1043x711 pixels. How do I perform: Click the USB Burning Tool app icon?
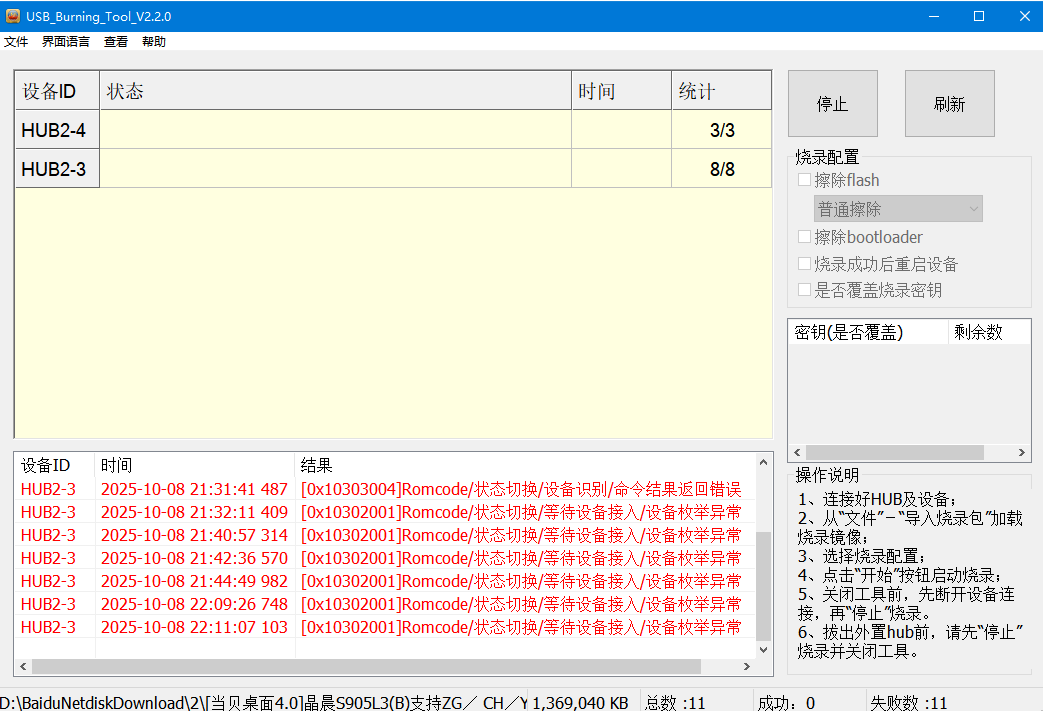[13, 15]
